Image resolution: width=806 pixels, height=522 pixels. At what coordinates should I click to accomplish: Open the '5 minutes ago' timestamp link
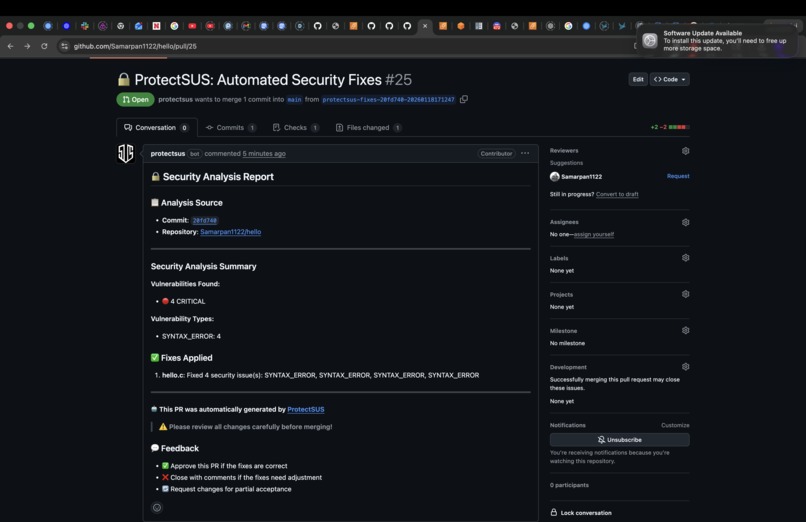[264, 154]
